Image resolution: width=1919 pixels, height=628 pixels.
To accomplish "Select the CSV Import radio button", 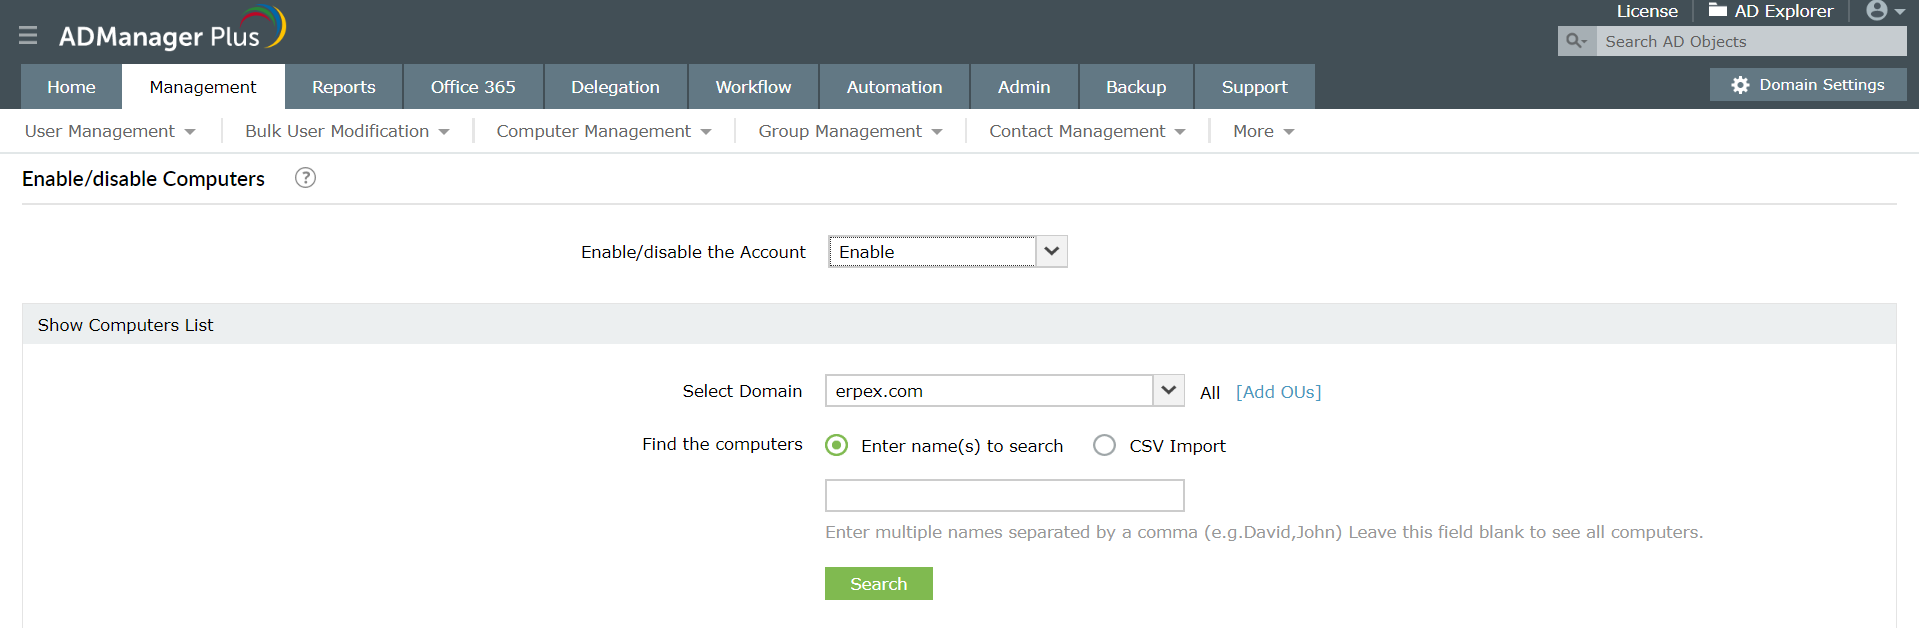I will (x=1104, y=445).
